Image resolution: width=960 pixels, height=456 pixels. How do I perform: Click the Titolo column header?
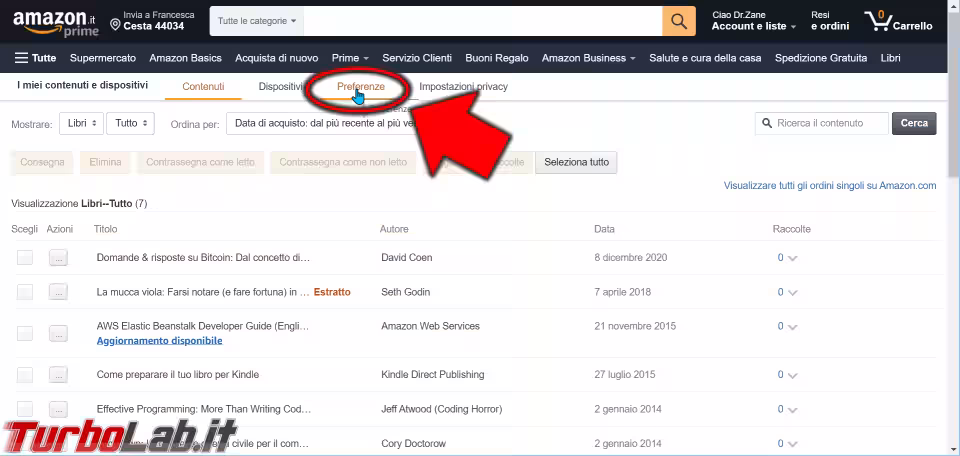click(105, 229)
